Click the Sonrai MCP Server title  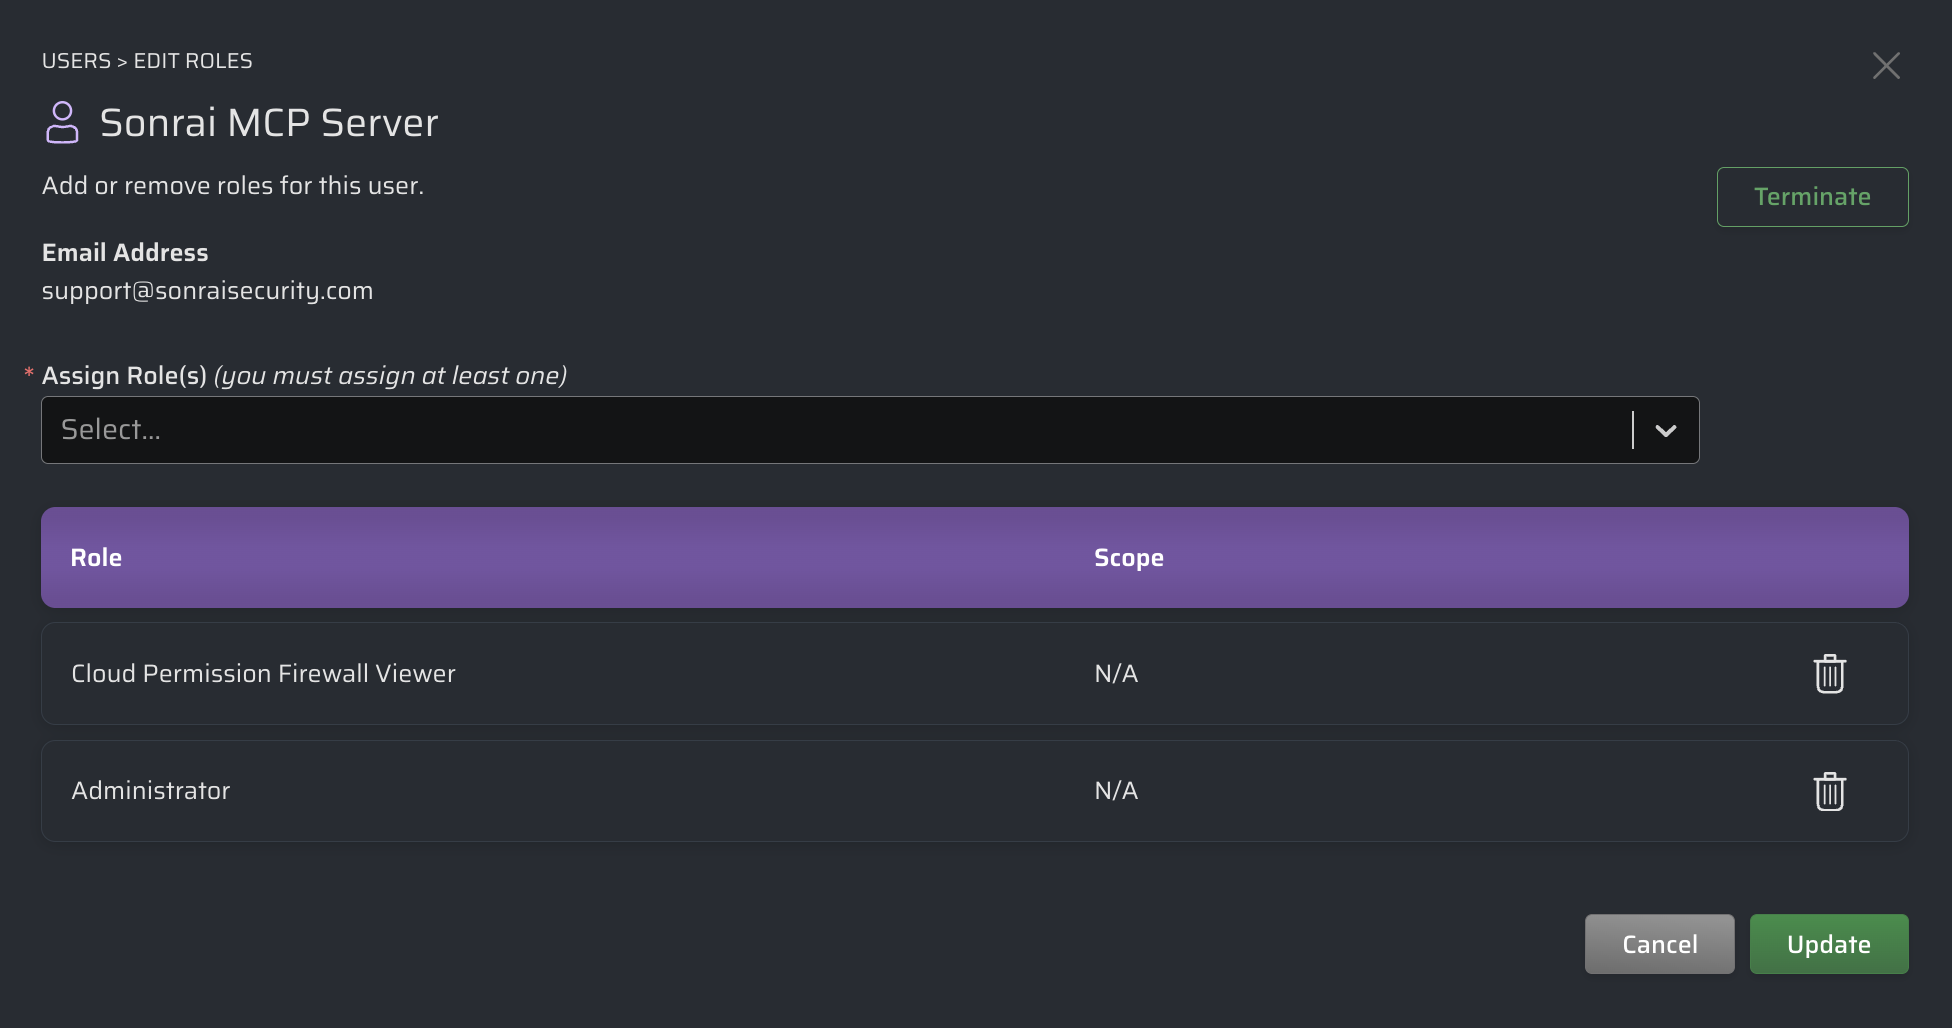point(269,123)
